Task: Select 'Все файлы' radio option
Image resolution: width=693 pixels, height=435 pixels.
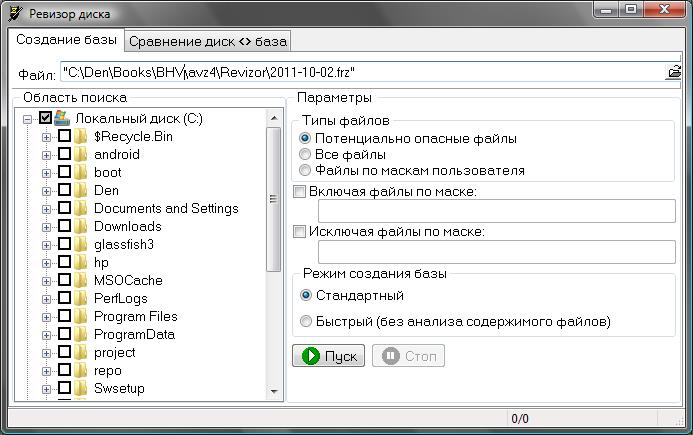Action: pyautogui.click(x=306, y=155)
